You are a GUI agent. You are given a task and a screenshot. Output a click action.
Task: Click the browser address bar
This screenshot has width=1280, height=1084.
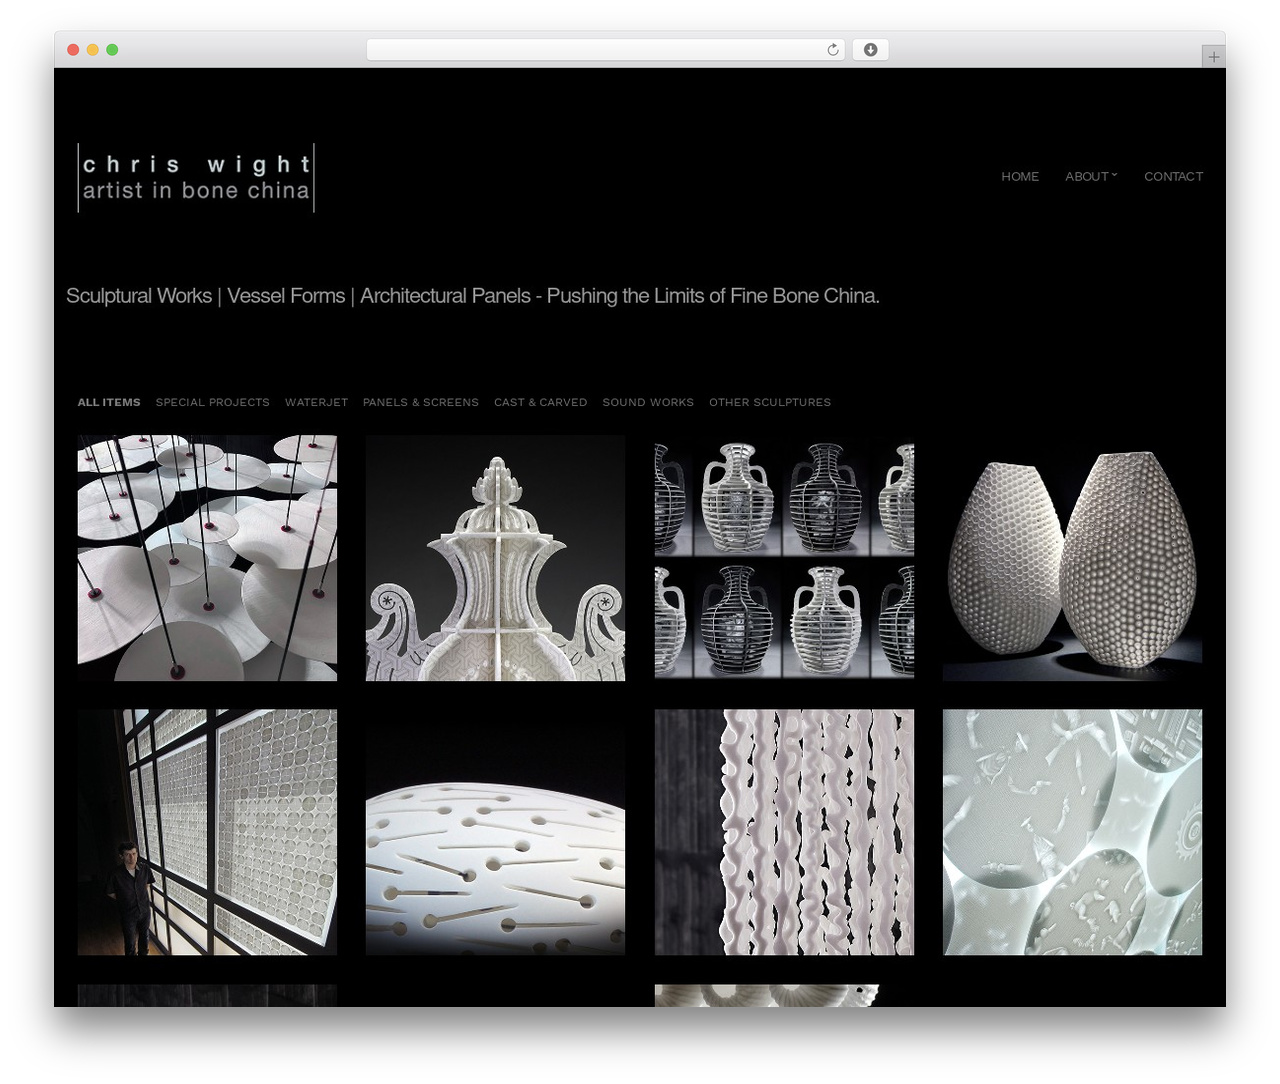[605, 50]
